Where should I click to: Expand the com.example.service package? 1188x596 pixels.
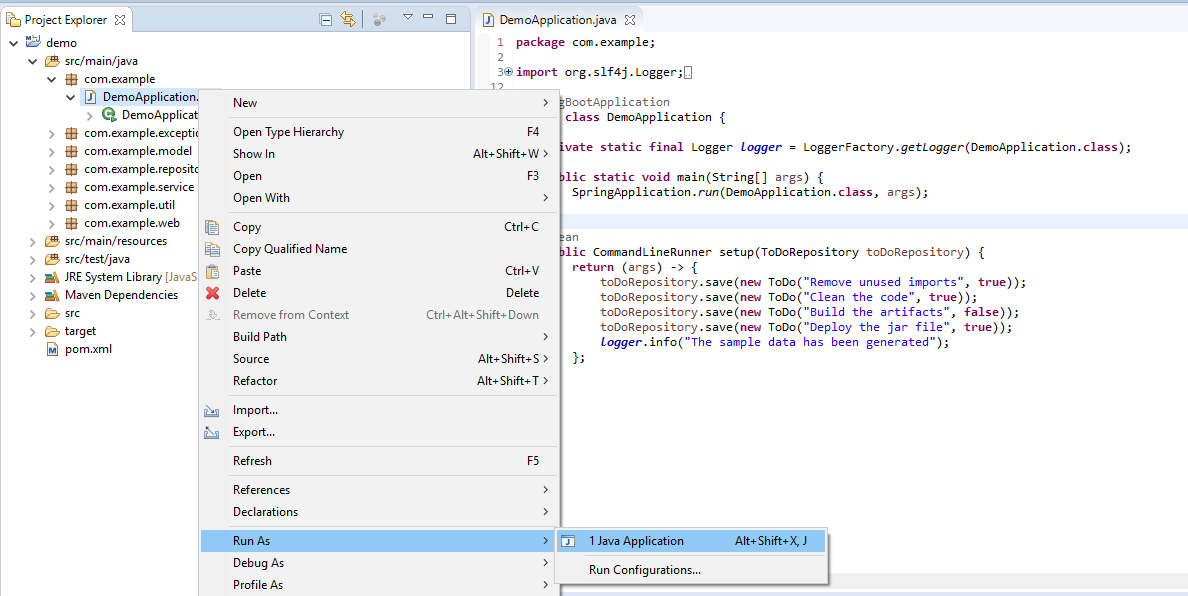(x=52, y=187)
